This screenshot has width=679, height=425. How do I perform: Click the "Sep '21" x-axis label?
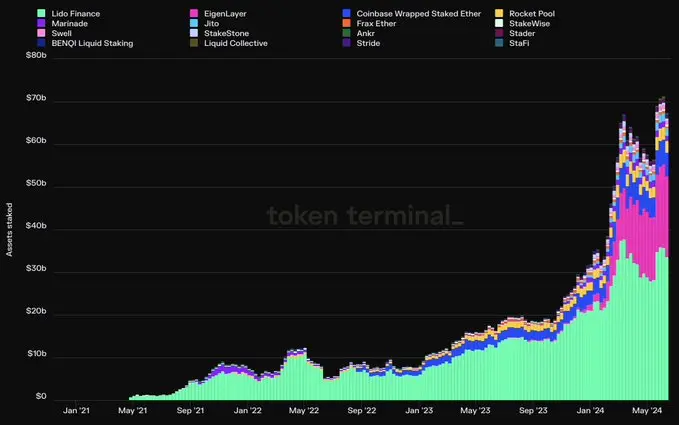(190, 410)
